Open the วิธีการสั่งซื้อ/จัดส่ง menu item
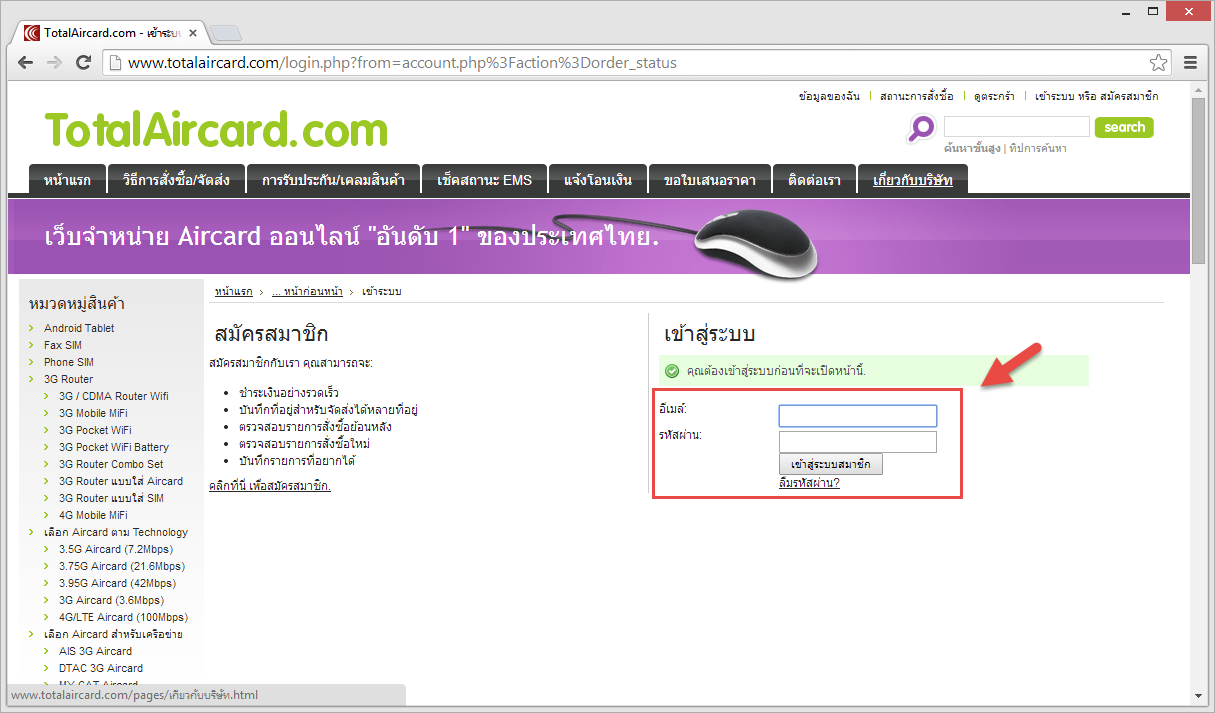 176,180
